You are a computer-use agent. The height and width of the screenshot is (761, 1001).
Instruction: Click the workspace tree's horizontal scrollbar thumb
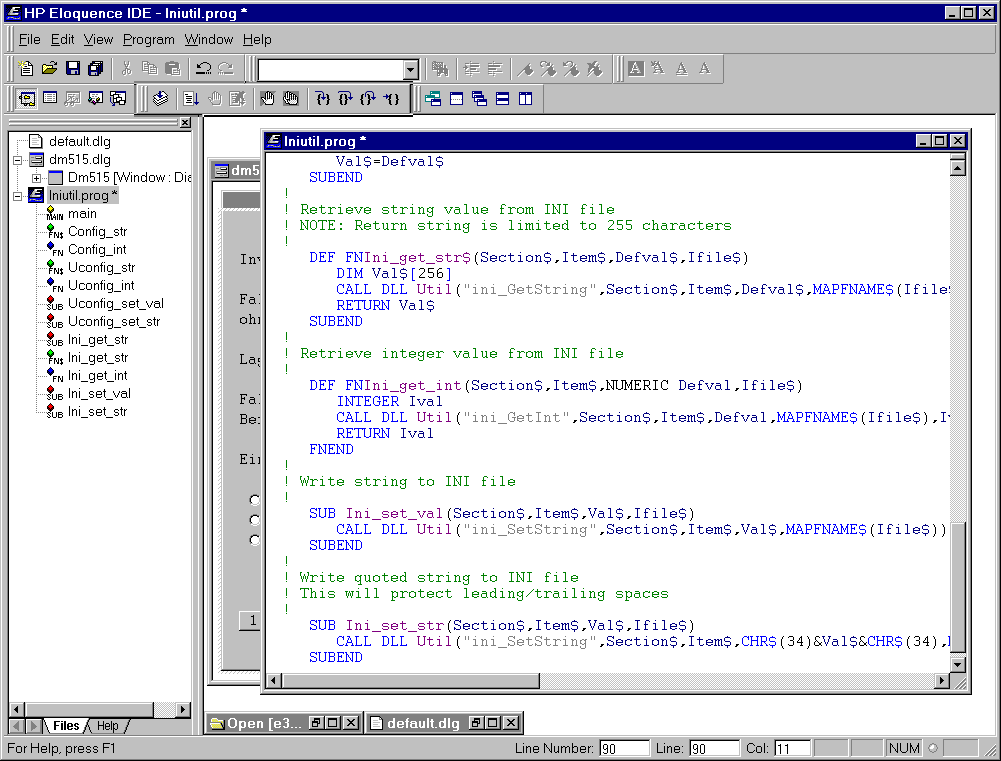(x=89, y=709)
